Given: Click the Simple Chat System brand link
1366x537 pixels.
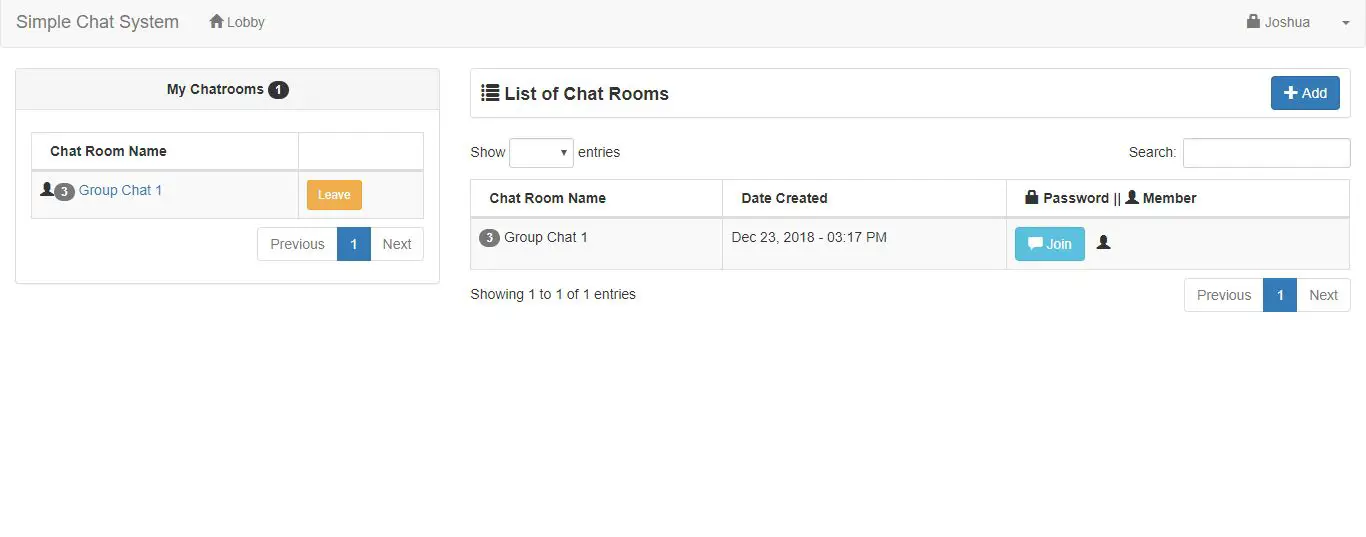Looking at the screenshot, I should tap(97, 22).
